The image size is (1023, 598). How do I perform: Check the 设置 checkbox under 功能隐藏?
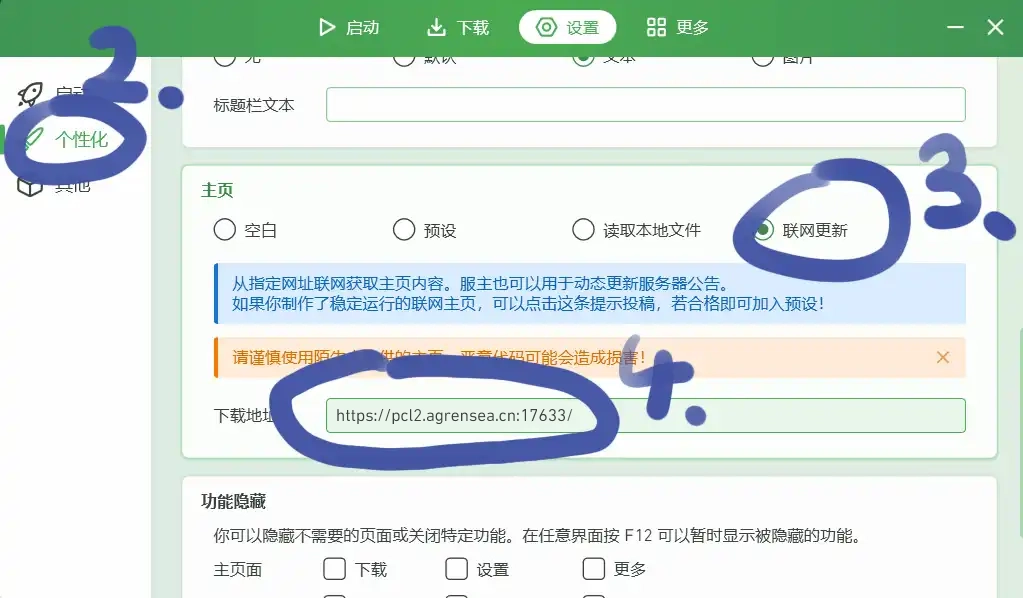[x=457, y=569]
